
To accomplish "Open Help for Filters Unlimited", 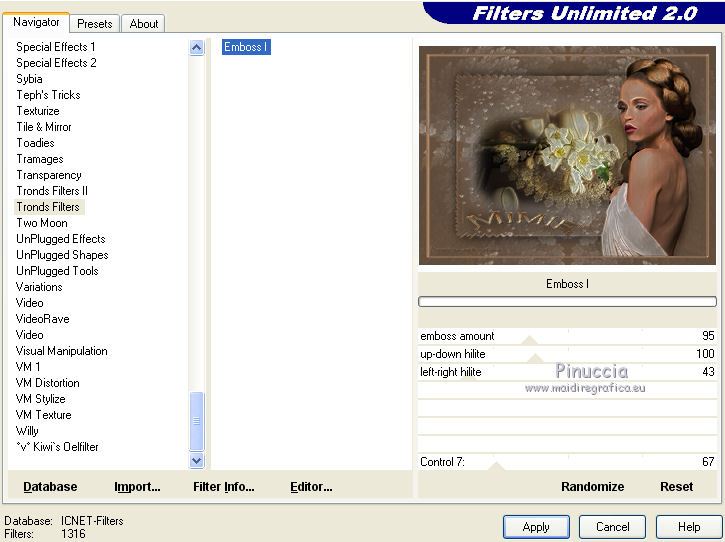I will pos(688,527).
